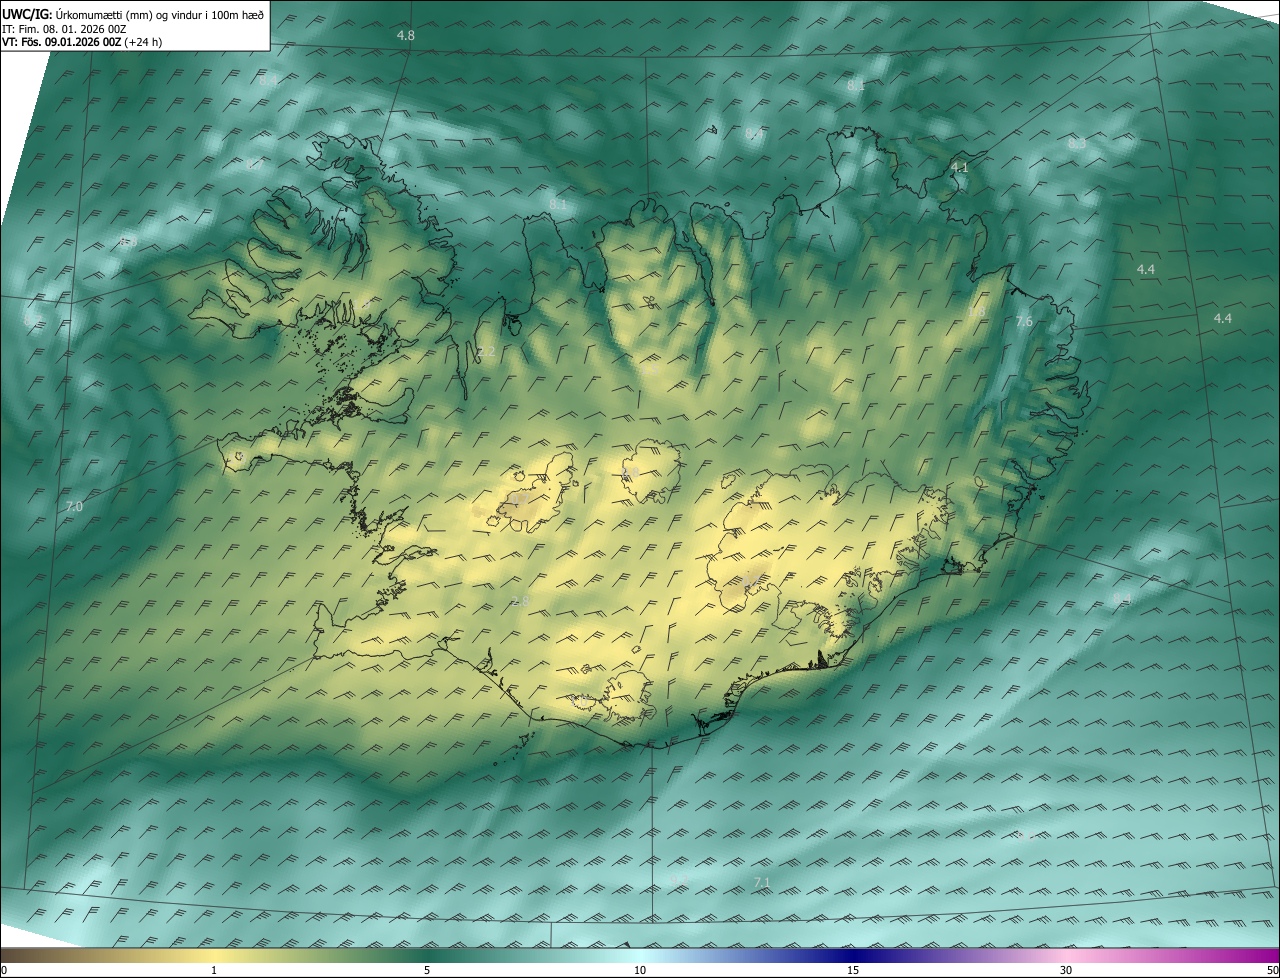Click the color scale tick label '0'
Image resolution: width=1280 pixels, height=978 pixels.
(x=4, y=970)
